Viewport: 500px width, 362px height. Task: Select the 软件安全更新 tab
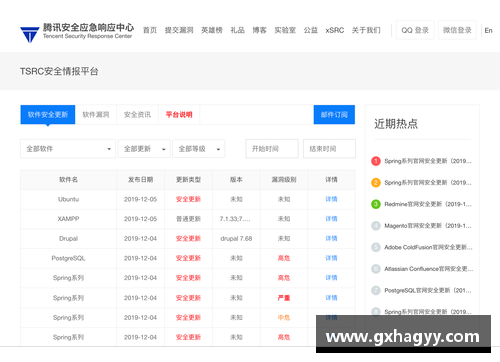(48, 115)
